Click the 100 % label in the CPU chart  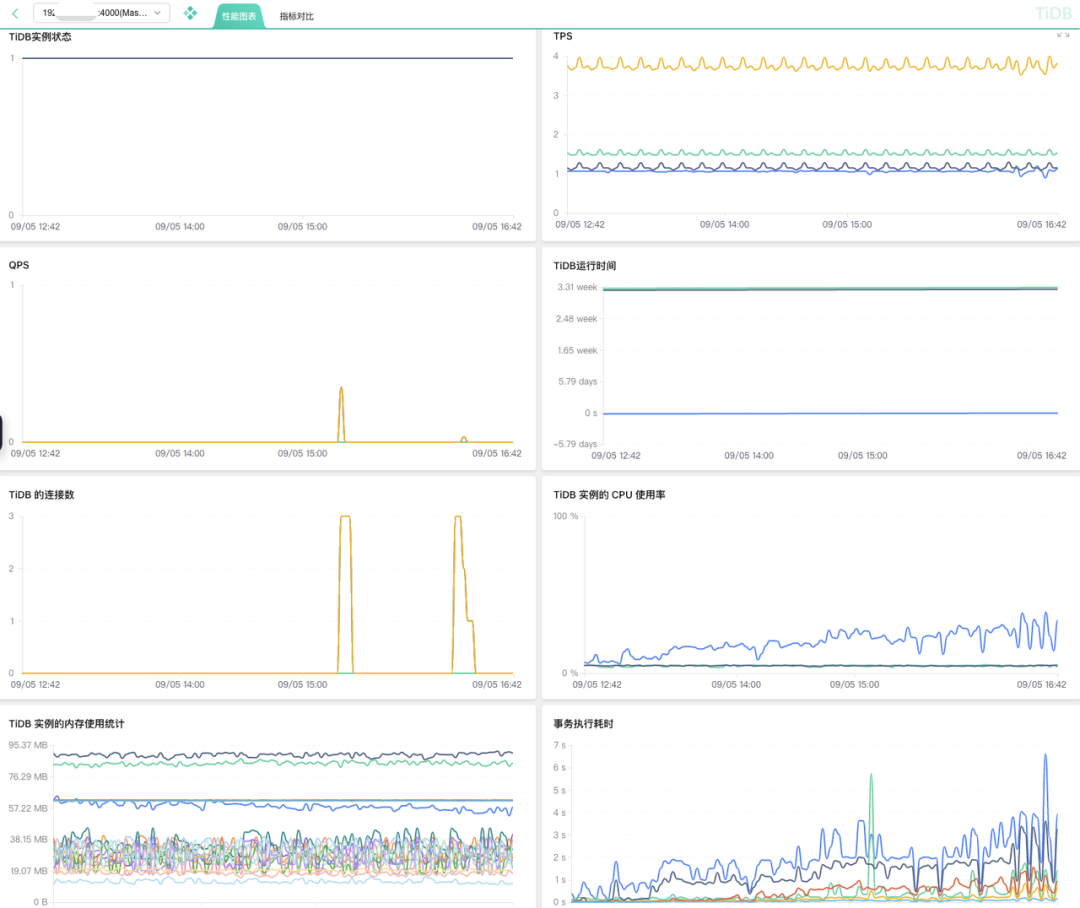coord(565,516)
